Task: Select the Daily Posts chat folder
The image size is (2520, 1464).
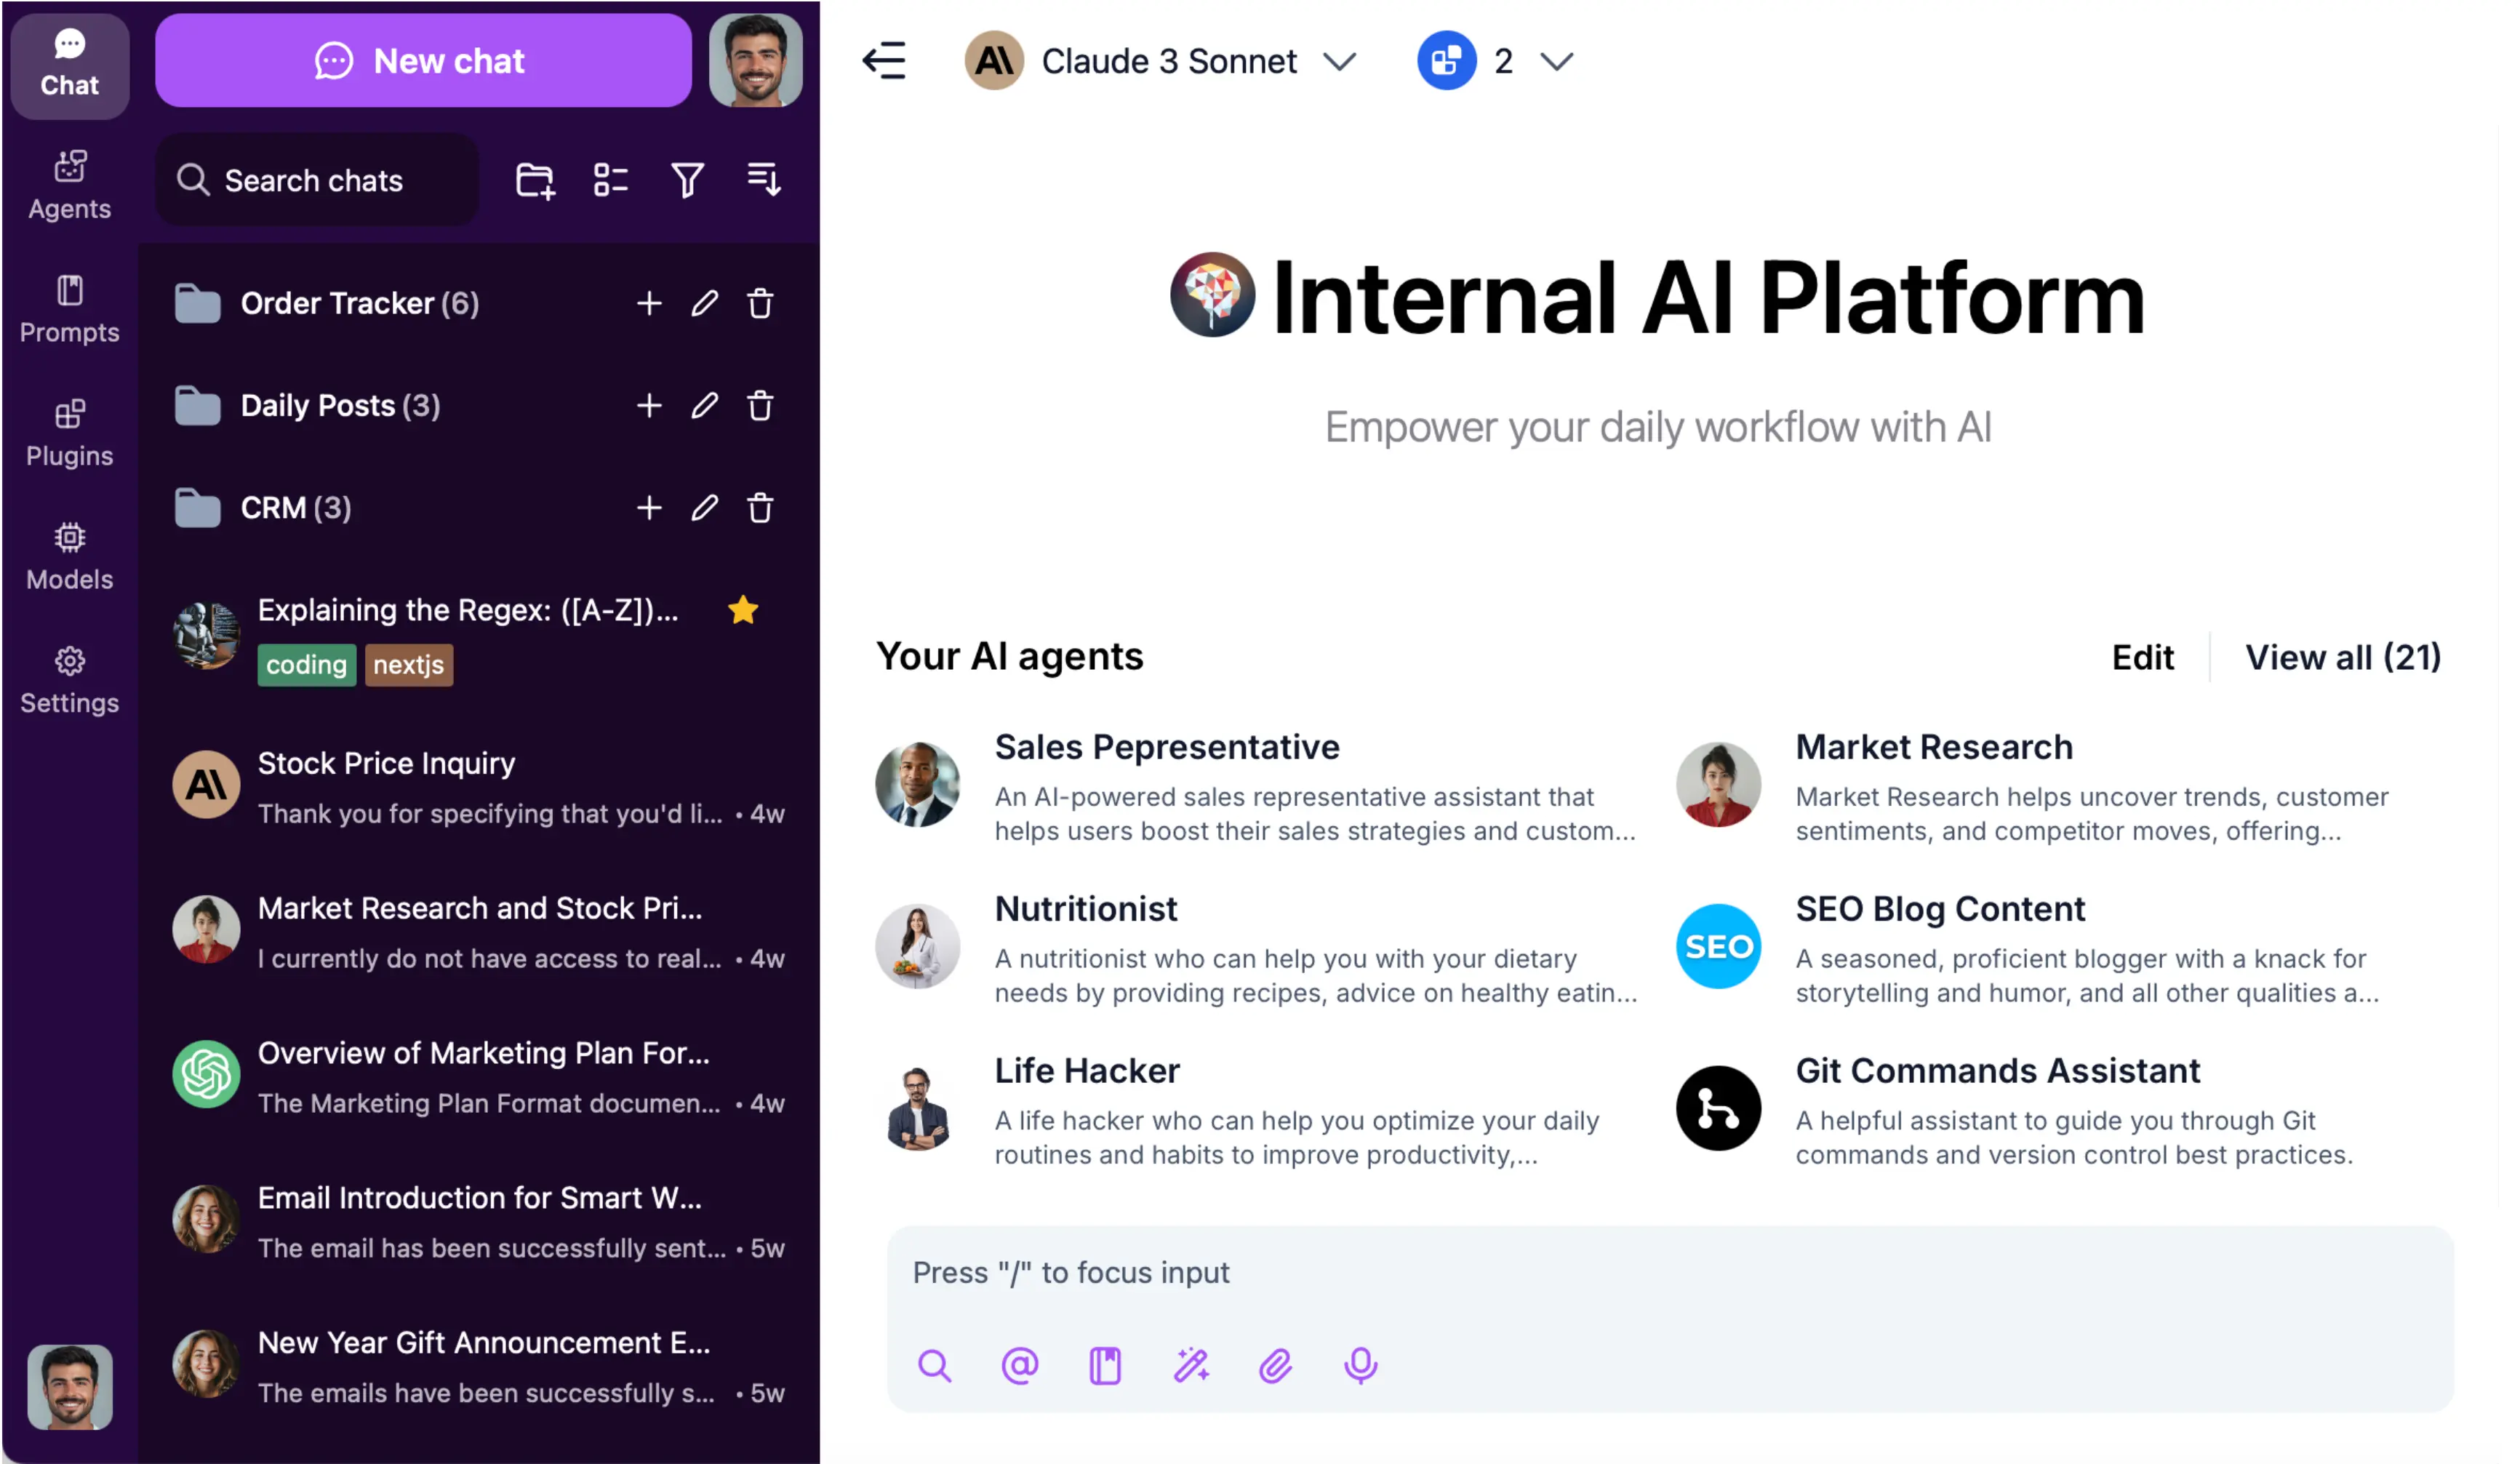Action: [x=342, y=406]
